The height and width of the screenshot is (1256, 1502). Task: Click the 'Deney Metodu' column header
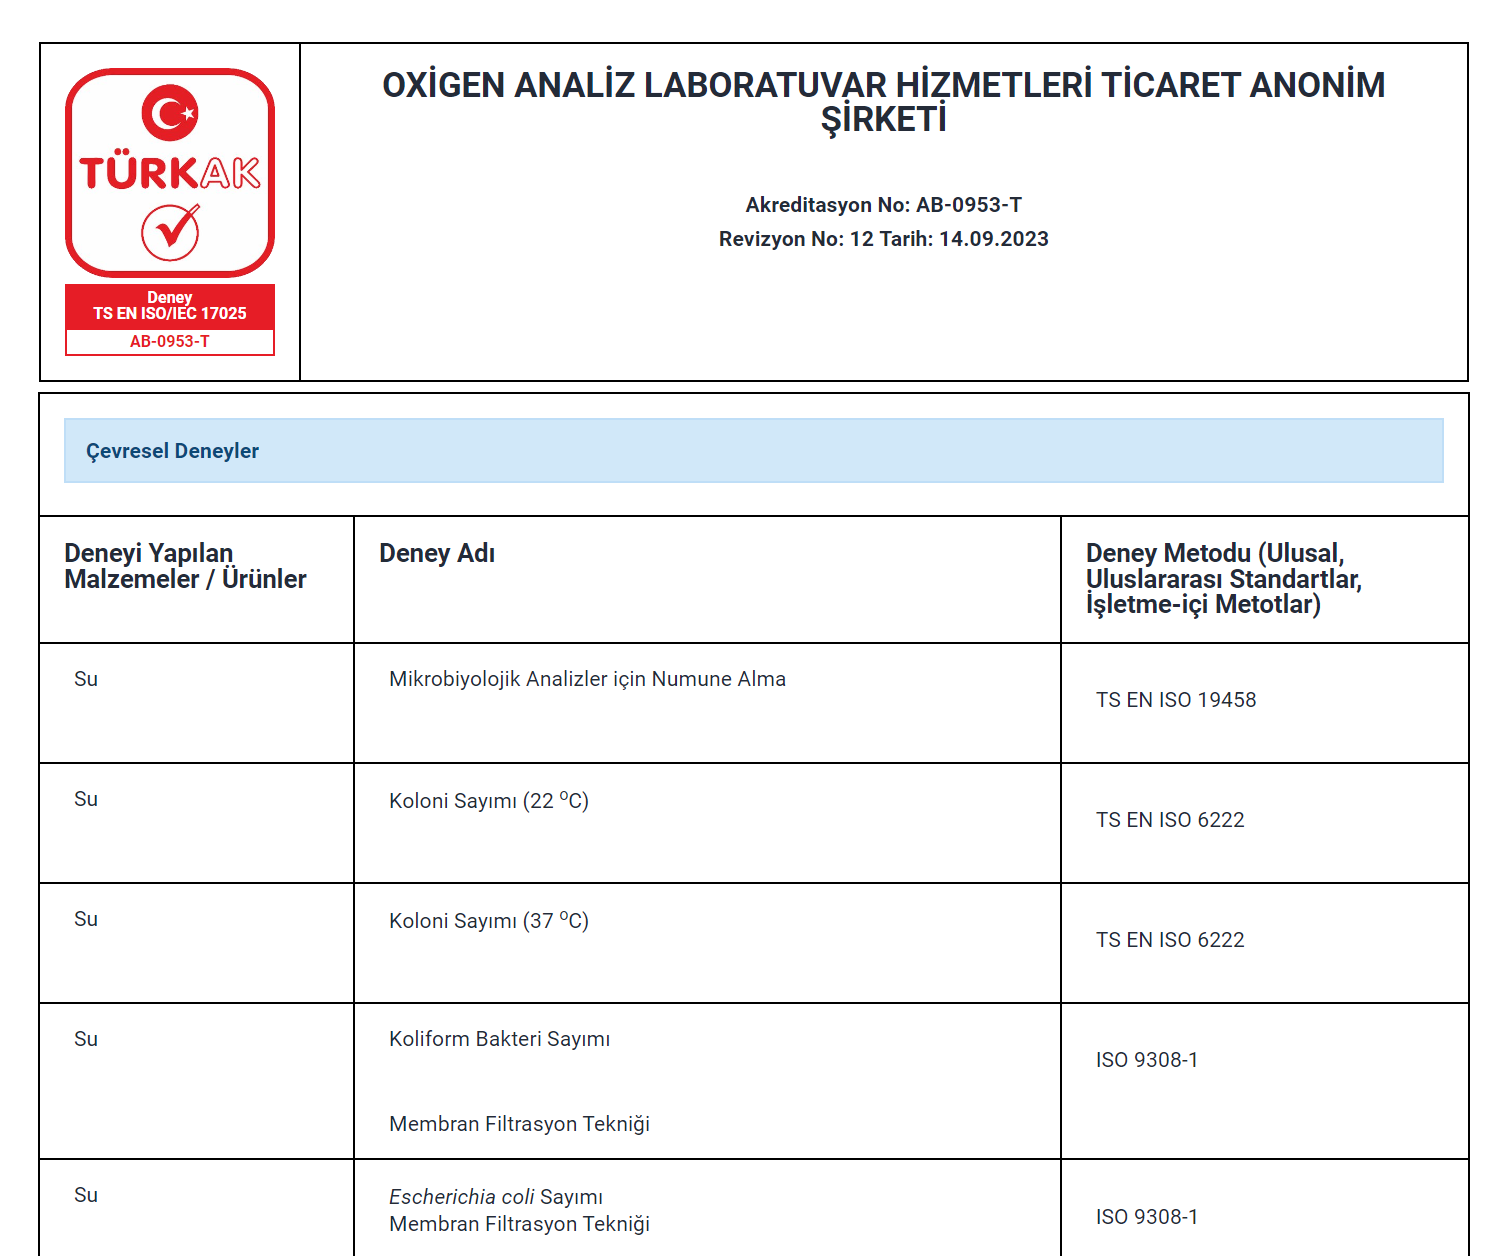(x=1224, y=579)
